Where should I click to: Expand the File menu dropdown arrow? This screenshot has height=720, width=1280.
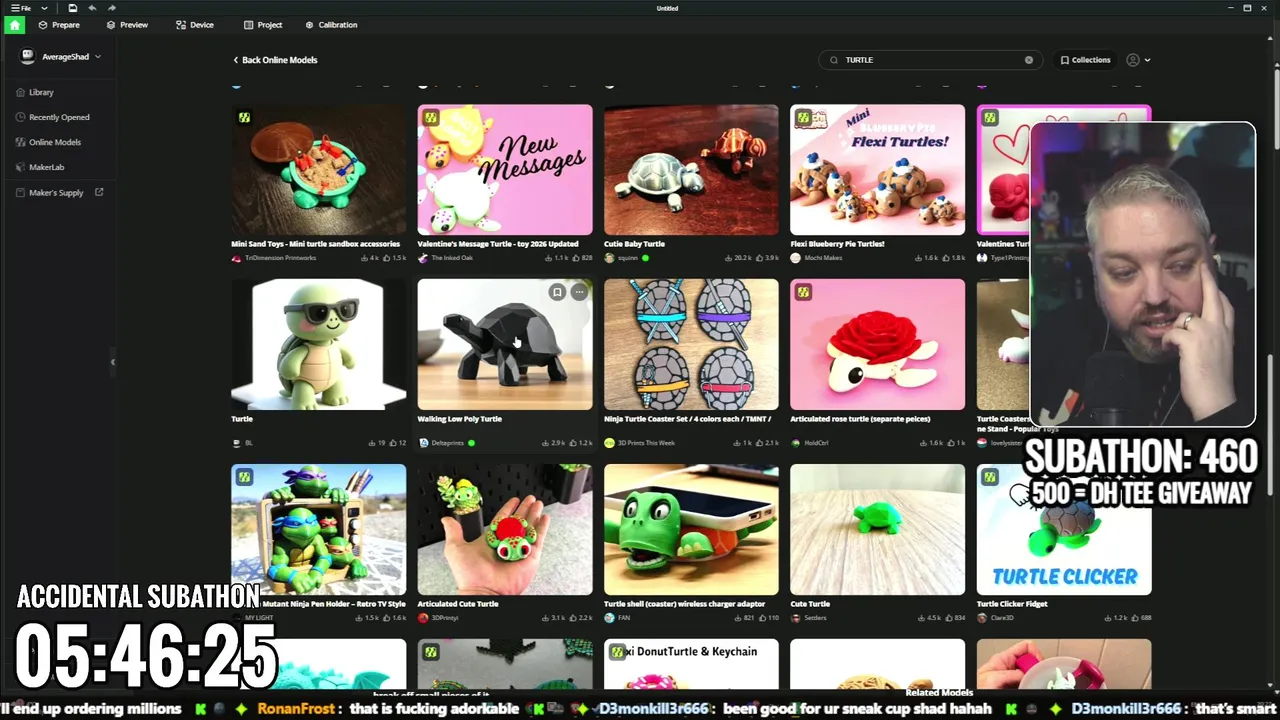[44, 8]
